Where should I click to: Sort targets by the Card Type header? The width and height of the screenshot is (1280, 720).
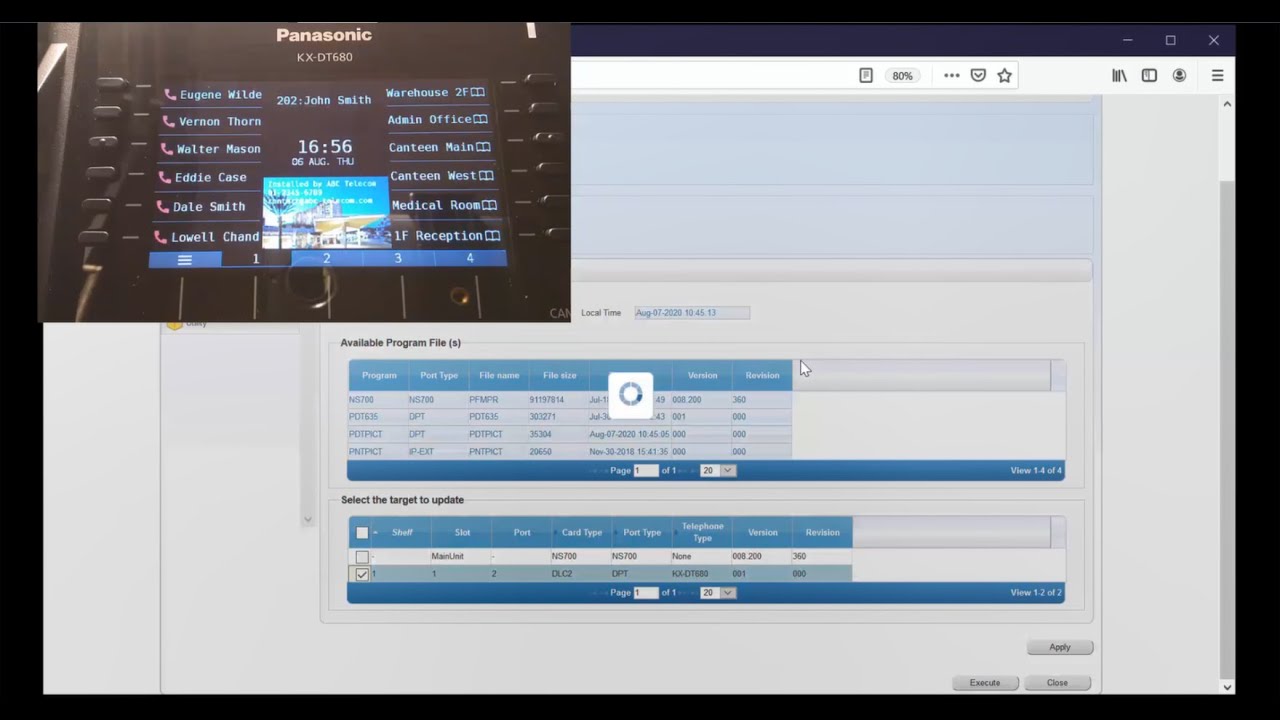pyautogui.click(x=582, y=532)
